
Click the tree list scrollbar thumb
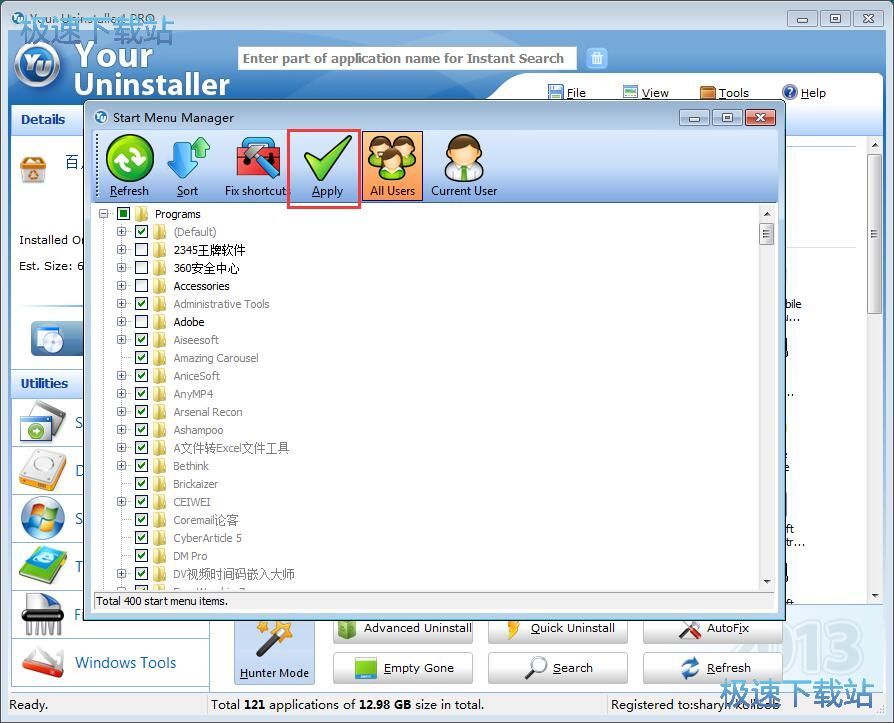click(x=767, y=234)
